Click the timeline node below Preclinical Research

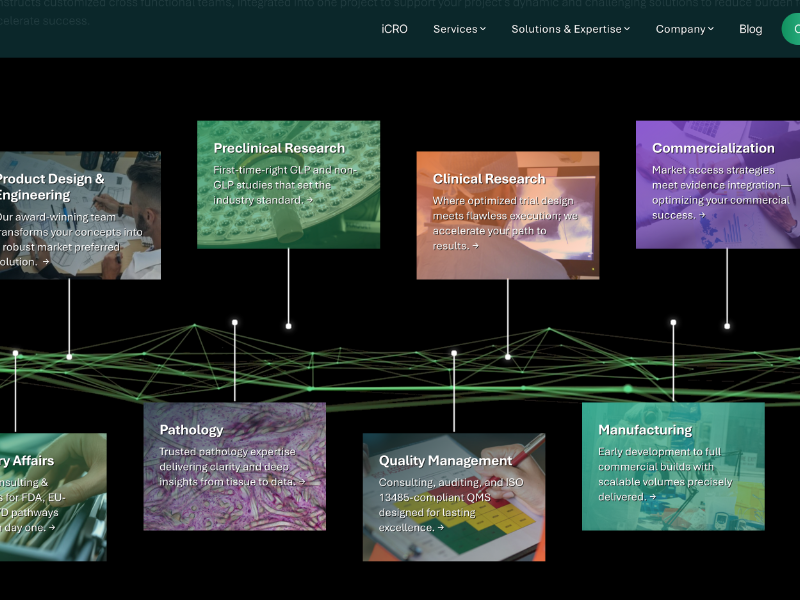[x=289, y=326]
